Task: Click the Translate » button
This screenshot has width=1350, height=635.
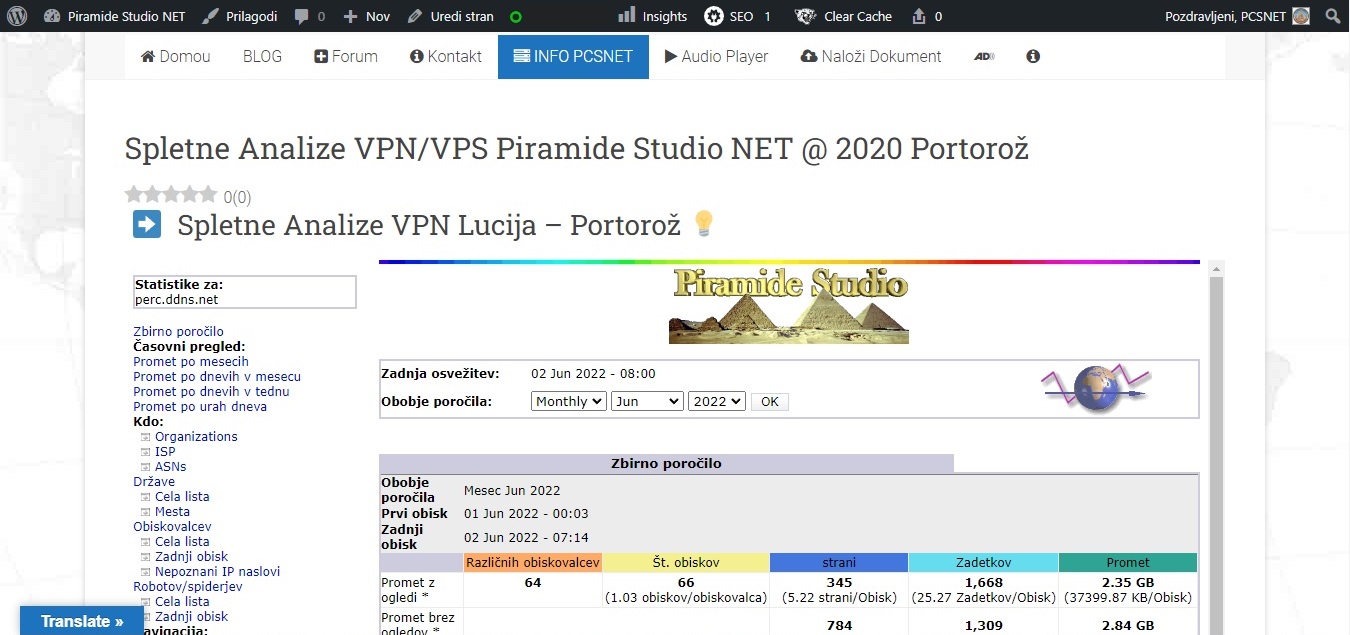Action: [x=82, y=621]
